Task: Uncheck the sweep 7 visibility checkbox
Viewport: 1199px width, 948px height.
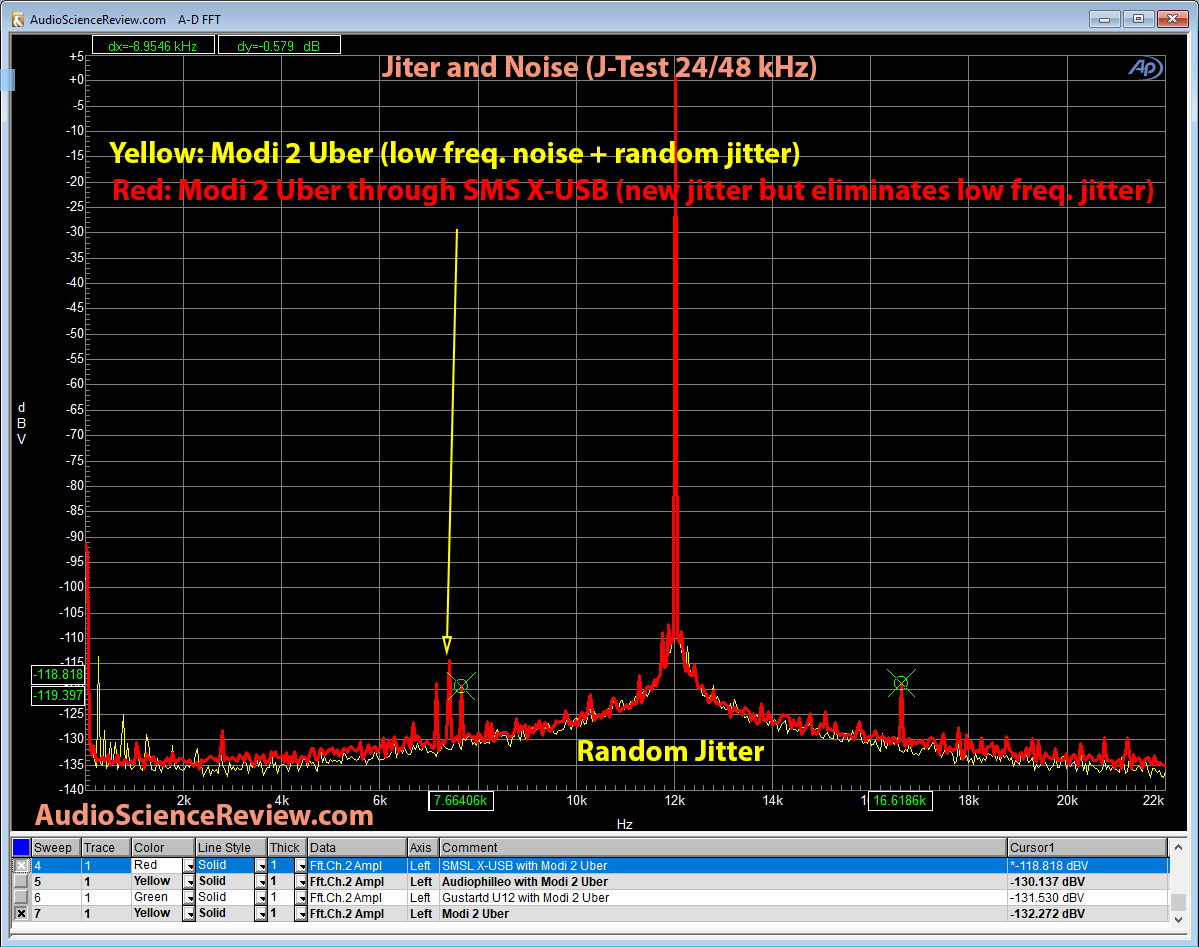Action: click(x=21, y=914)
